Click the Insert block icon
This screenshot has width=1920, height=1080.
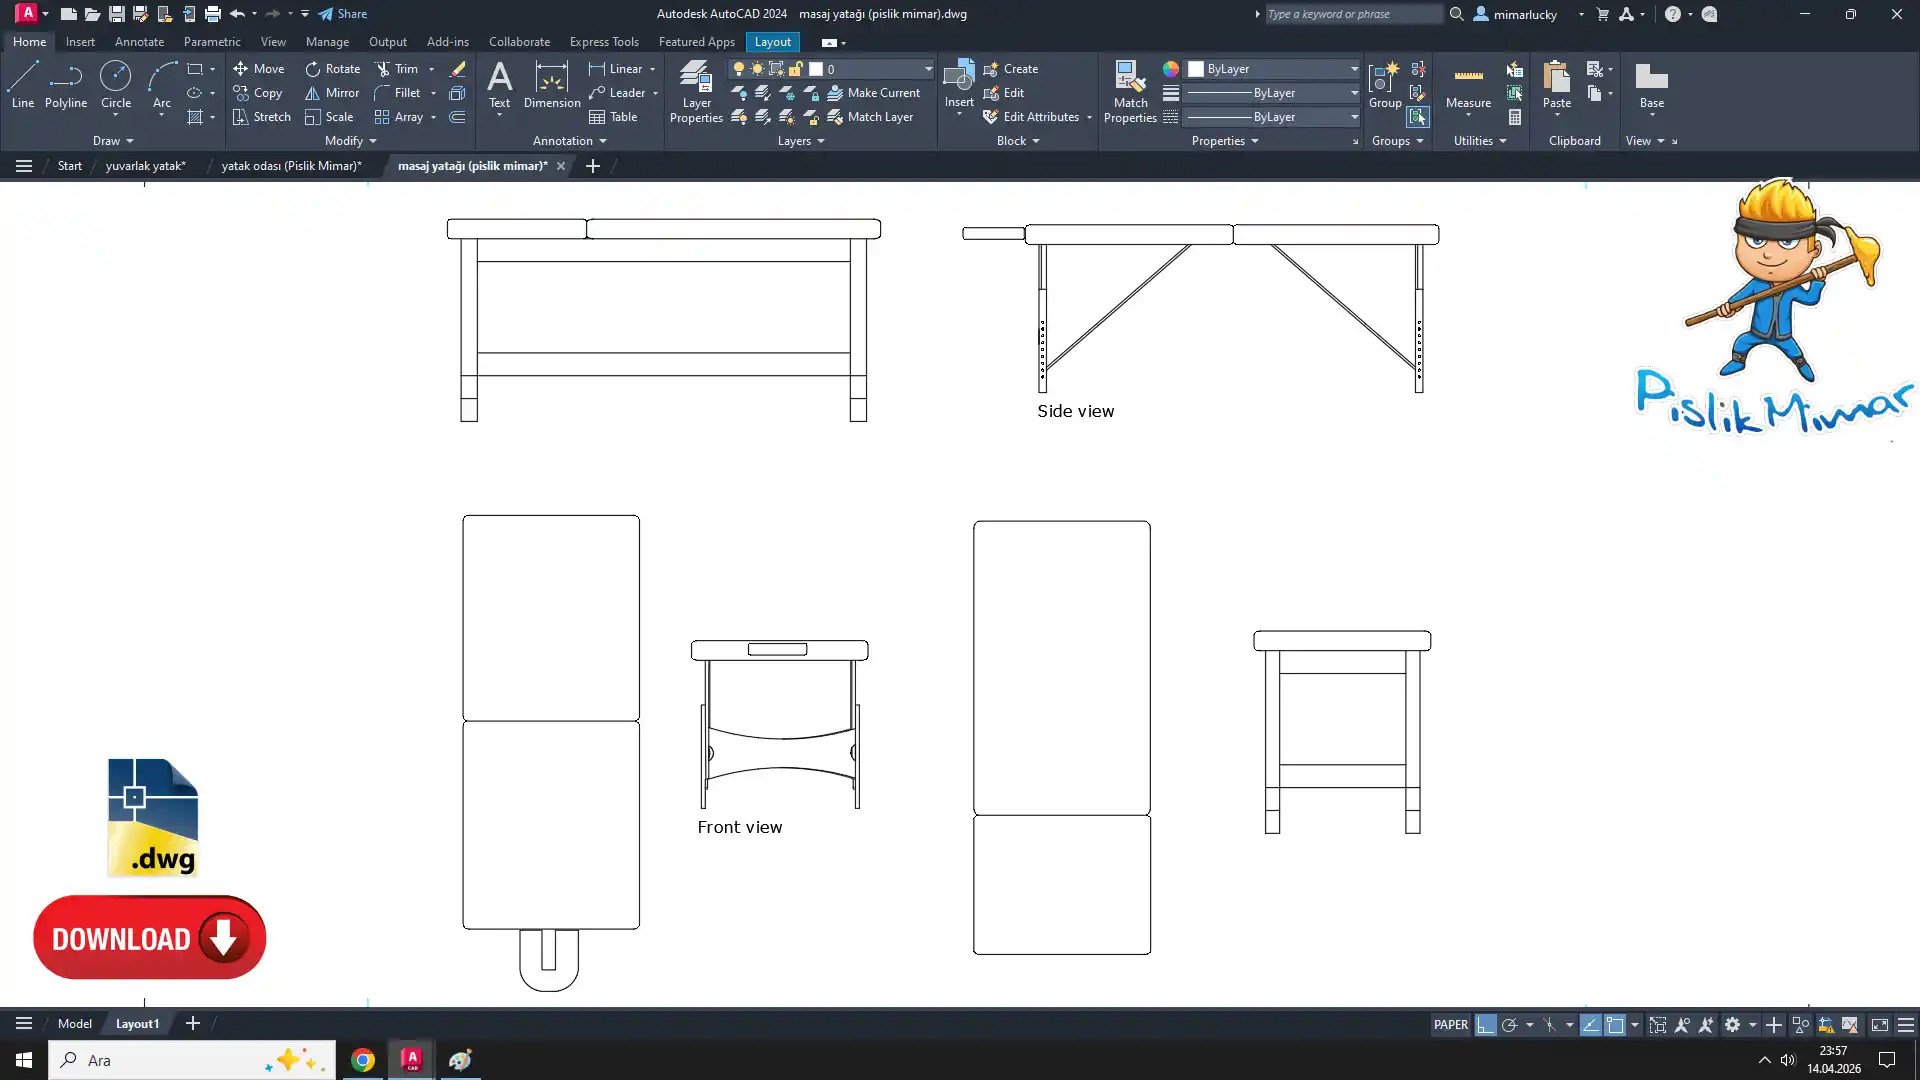tap(958, 78)
